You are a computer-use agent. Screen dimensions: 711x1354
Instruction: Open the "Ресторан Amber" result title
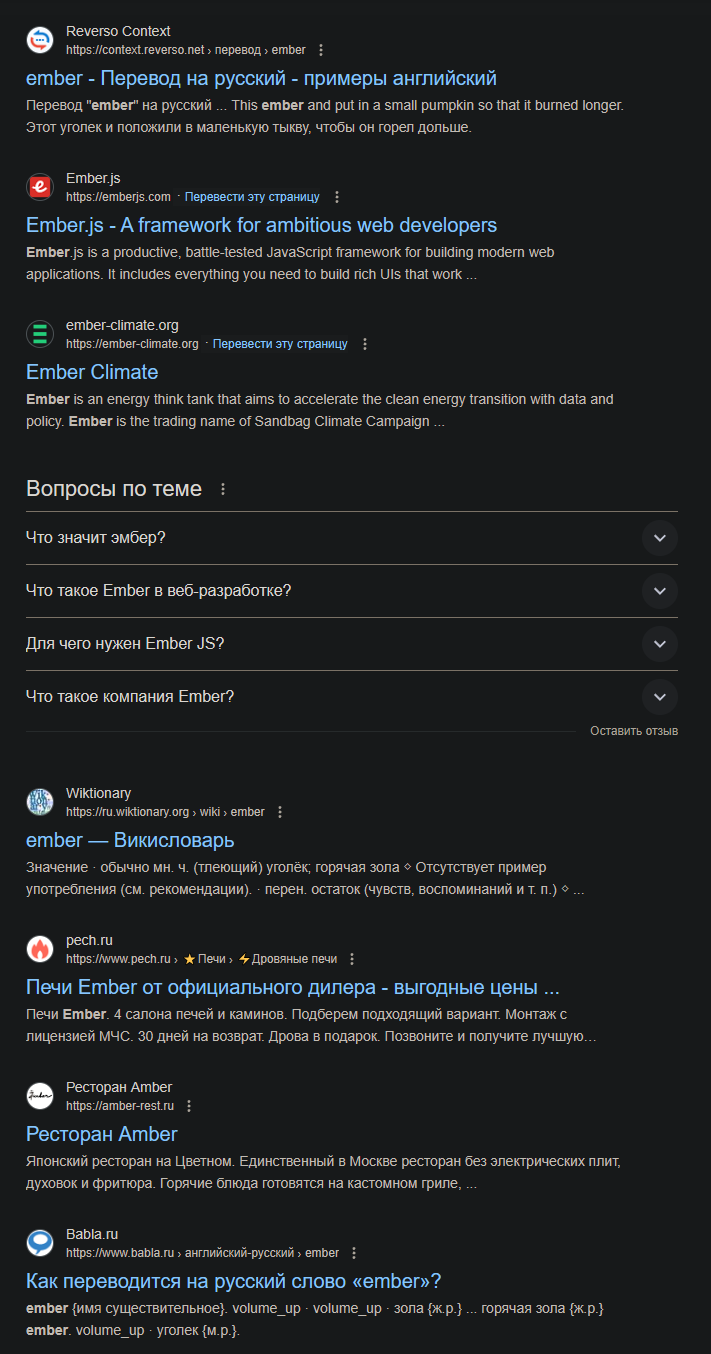coord(101,1134)
